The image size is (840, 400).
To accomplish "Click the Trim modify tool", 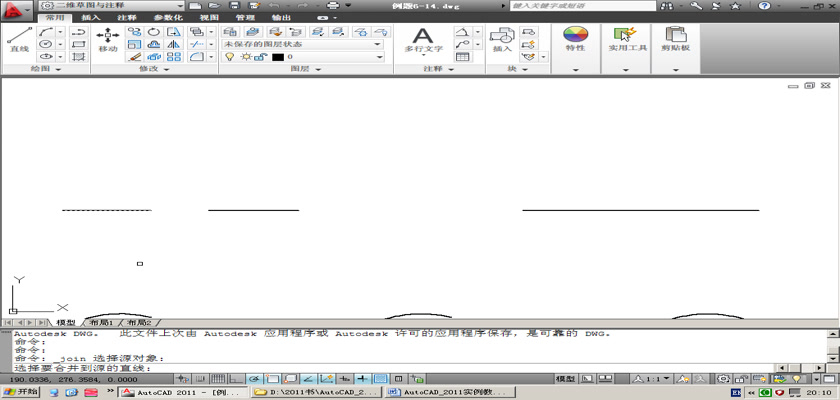I will click(x=197, y=44).
